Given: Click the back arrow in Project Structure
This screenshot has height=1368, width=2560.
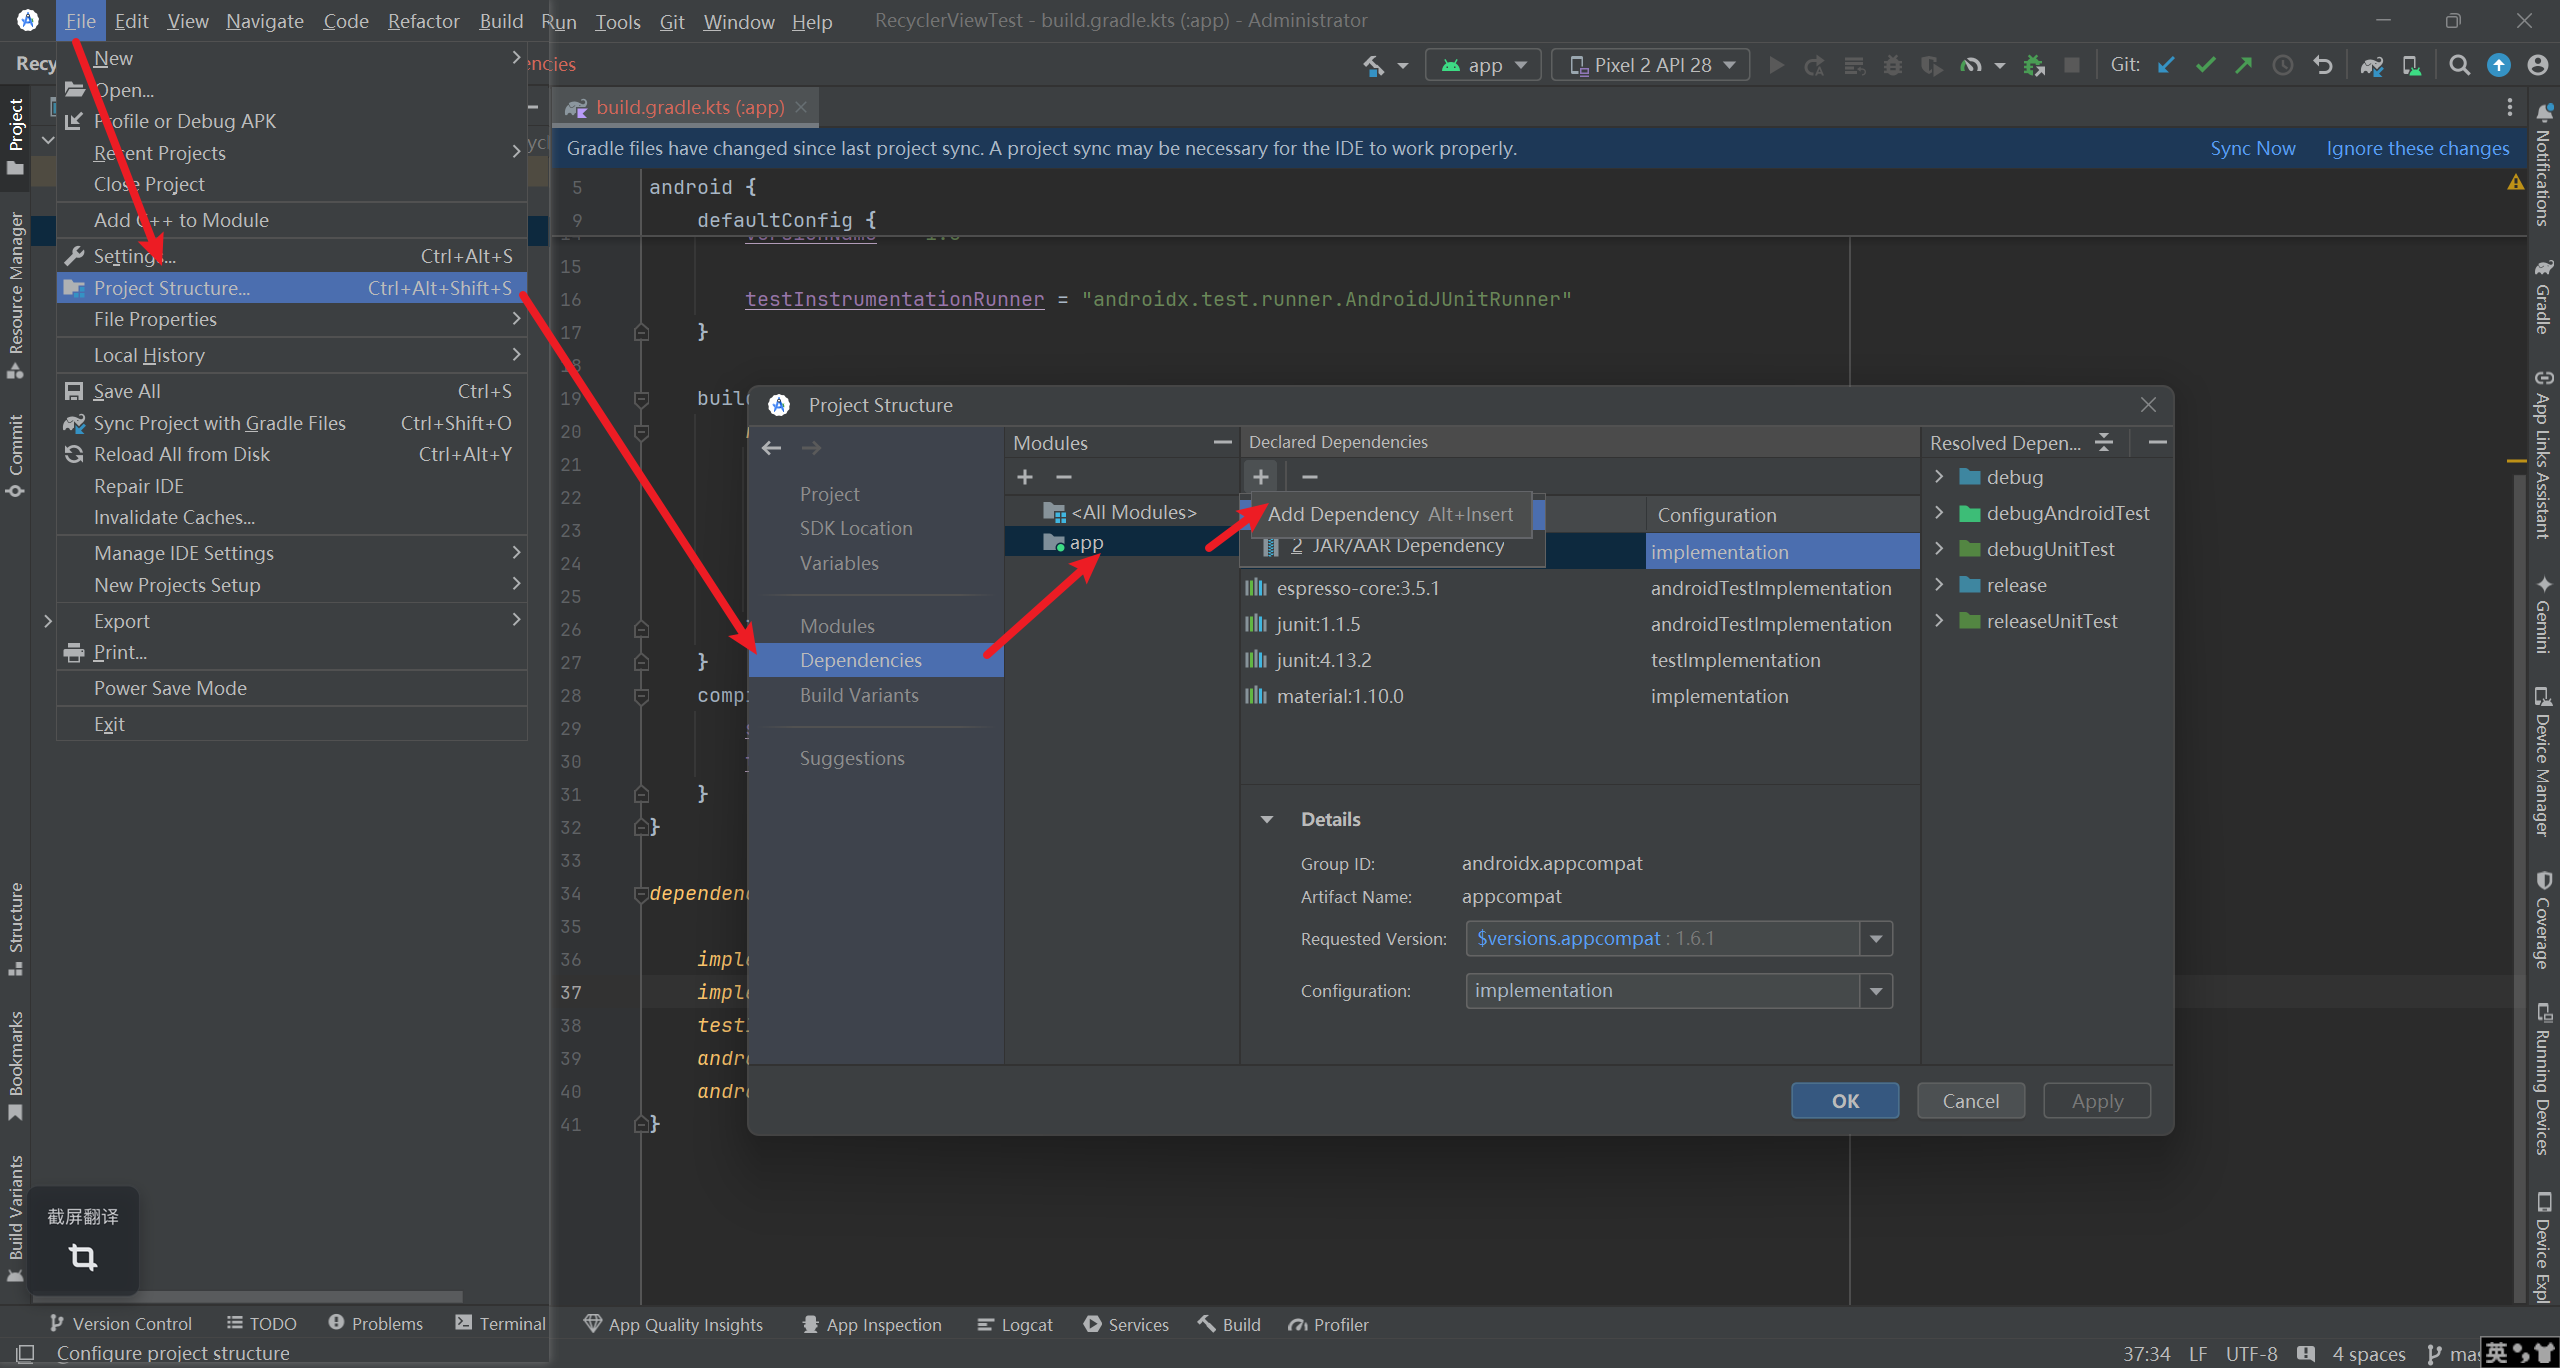Looking at the screenshot, I should 771,448.
